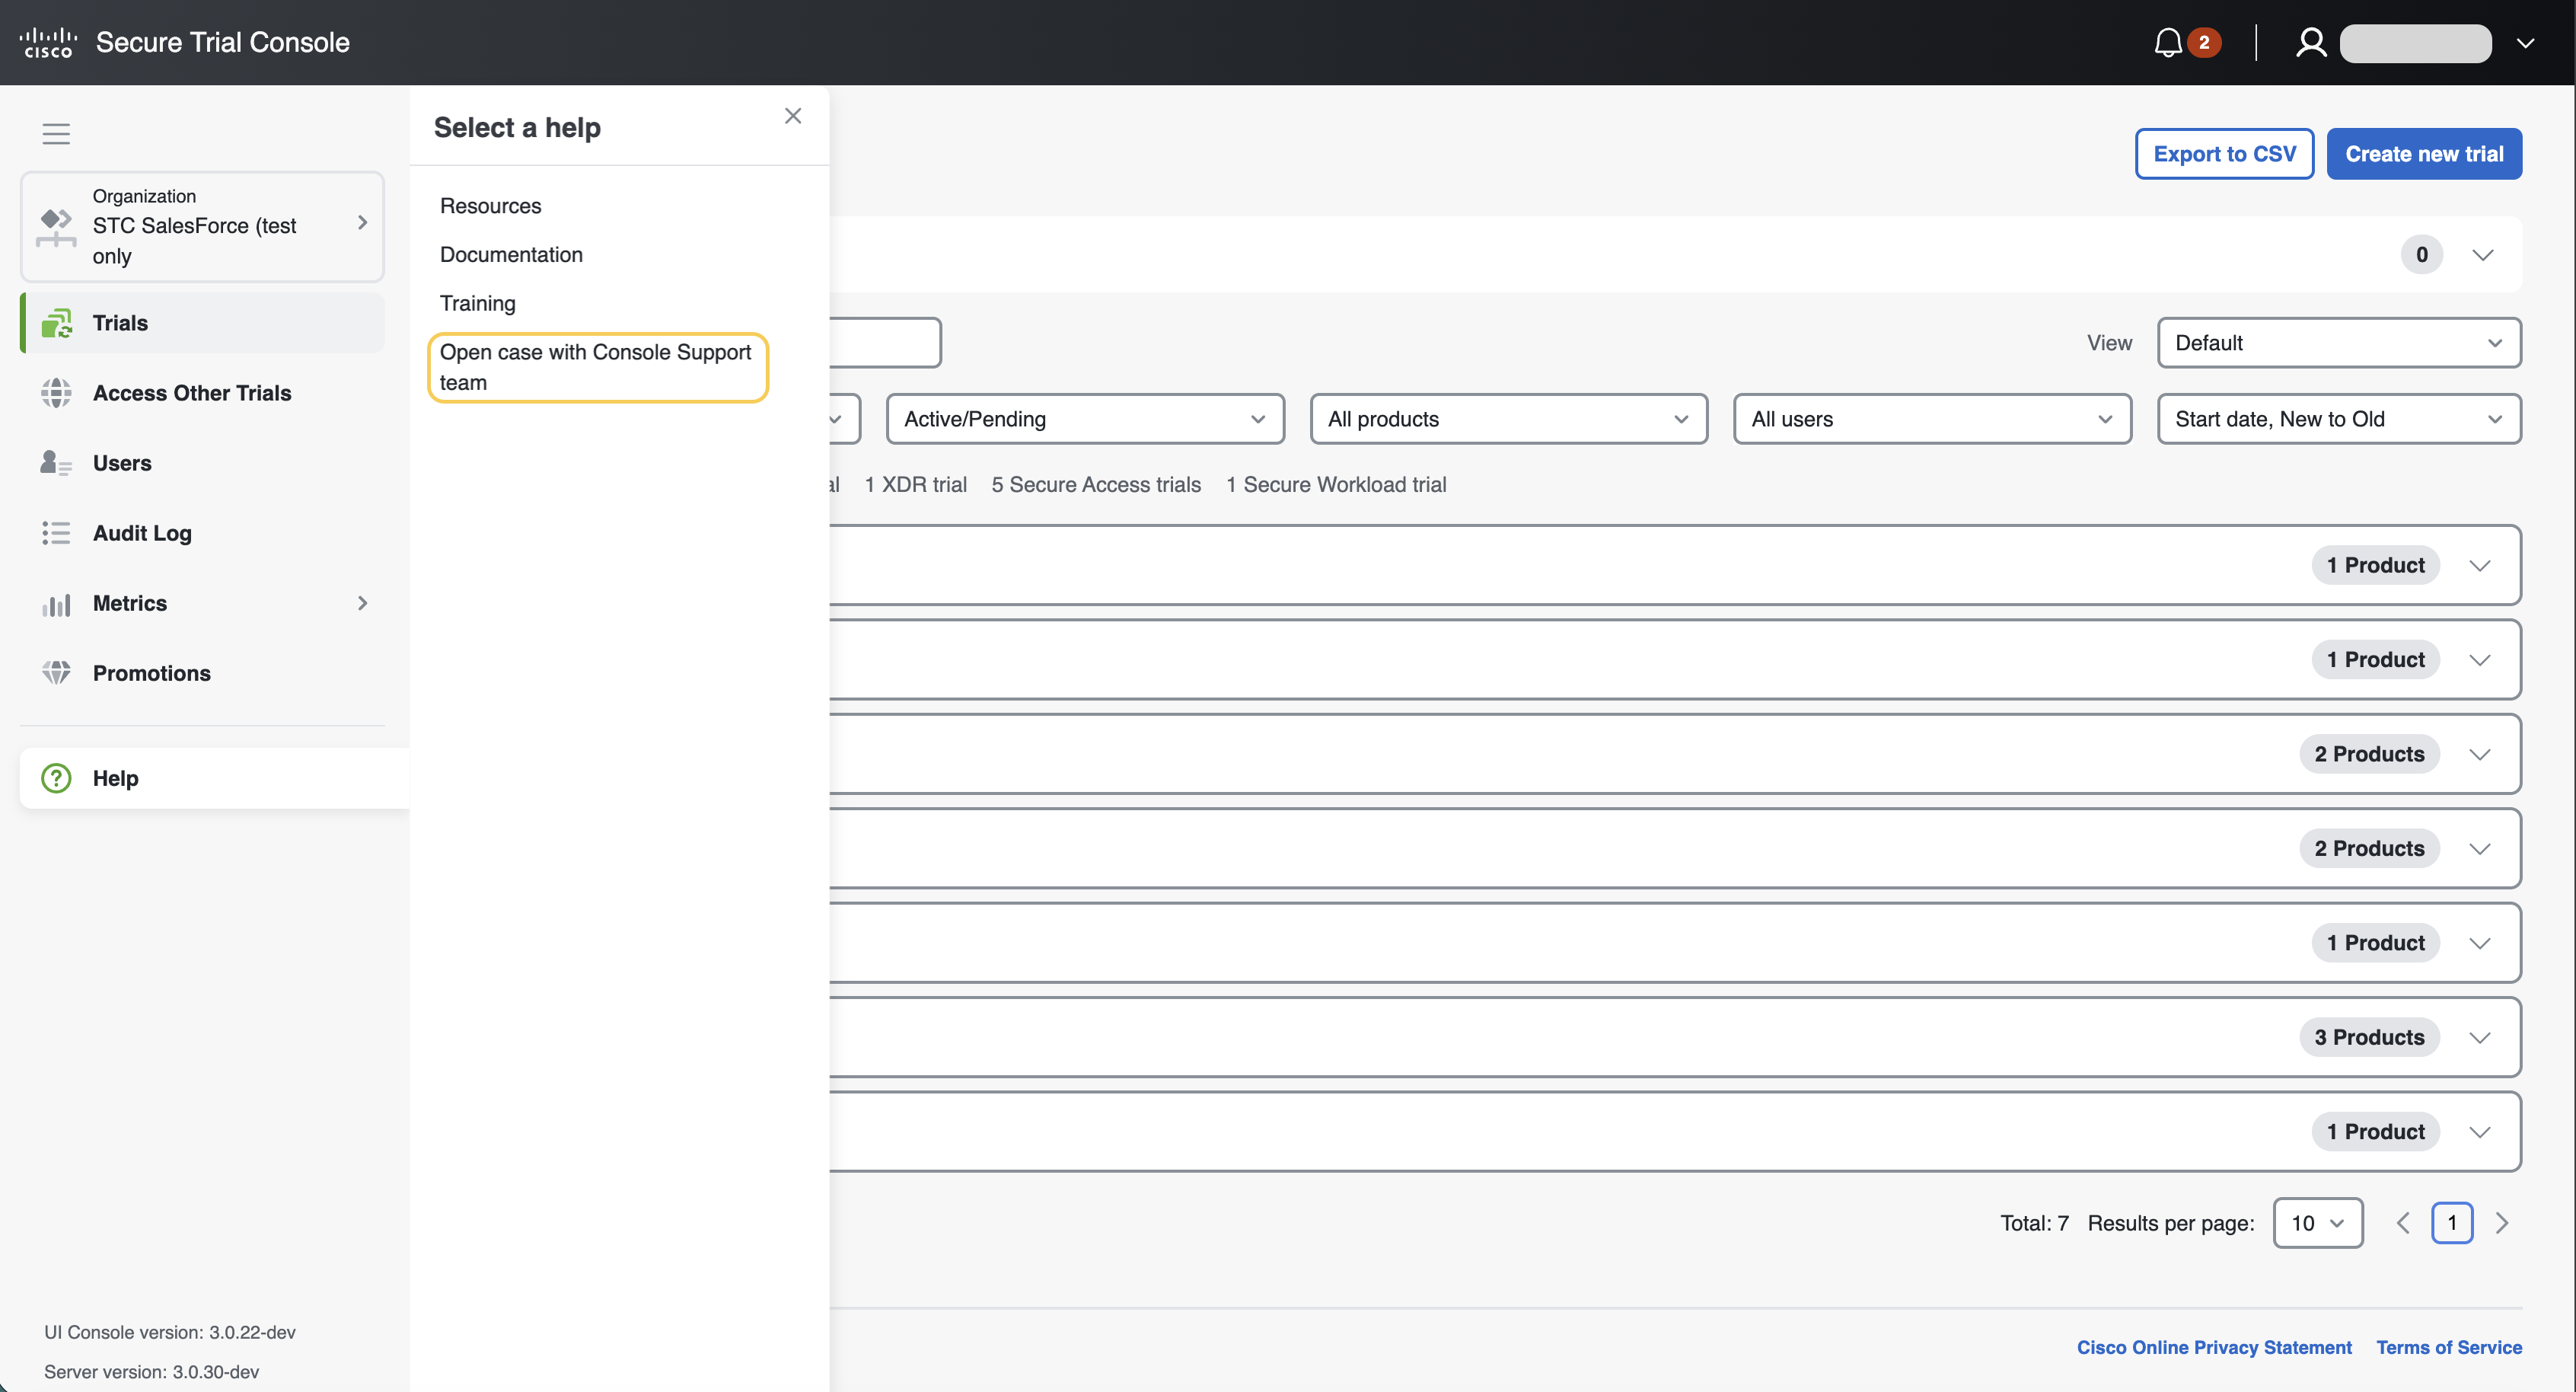
Task: Open Access Other Trials globe icon
Action: click(56, 393)
